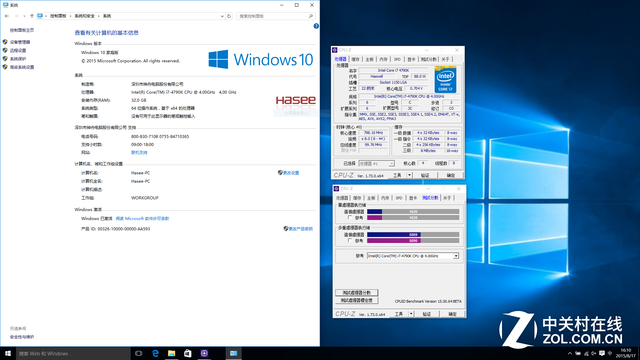Go up one level in Control Panel
Viewport: 640px width, 360px height.
[x=32, y=16]
